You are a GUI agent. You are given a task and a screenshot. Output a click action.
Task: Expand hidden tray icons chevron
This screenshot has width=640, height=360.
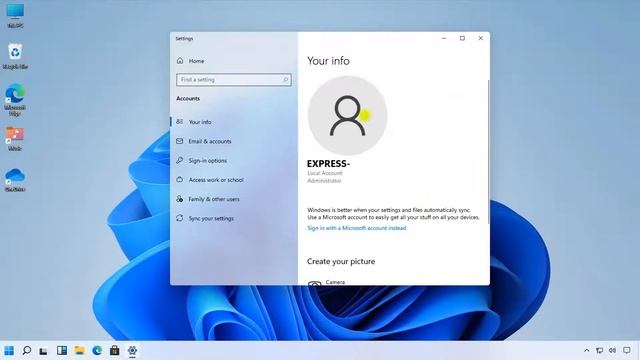point(587,350)
